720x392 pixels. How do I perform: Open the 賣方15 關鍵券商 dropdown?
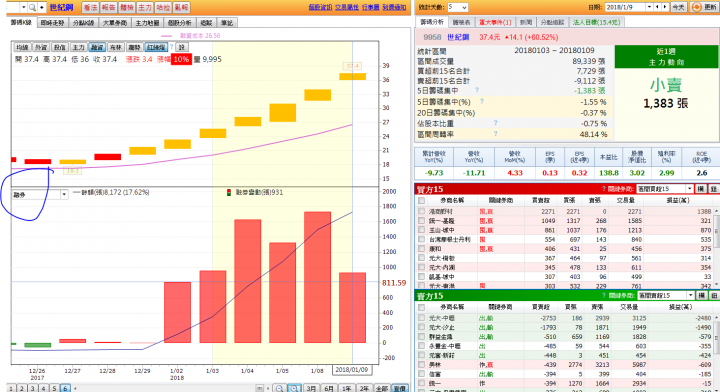(x=665, y=296)
